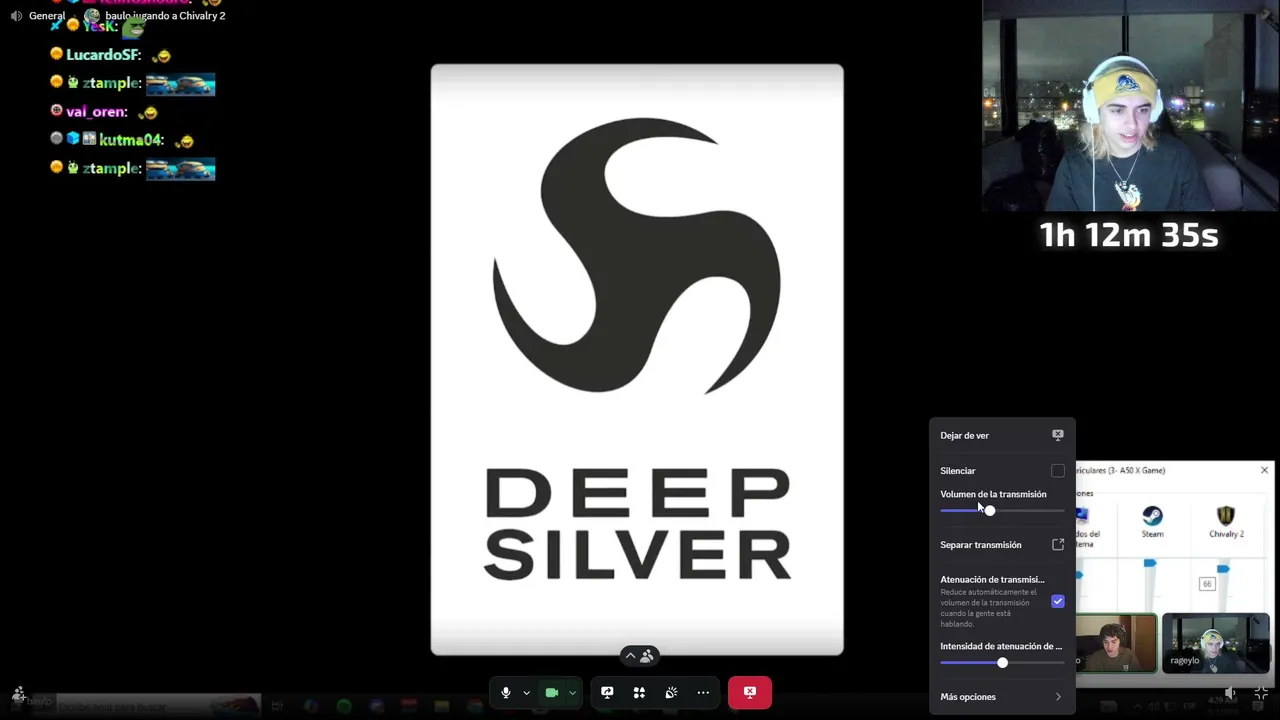Click the General channel speaker icon
The width and height of the screenshot is (1280, 720).
coord(16,16)
